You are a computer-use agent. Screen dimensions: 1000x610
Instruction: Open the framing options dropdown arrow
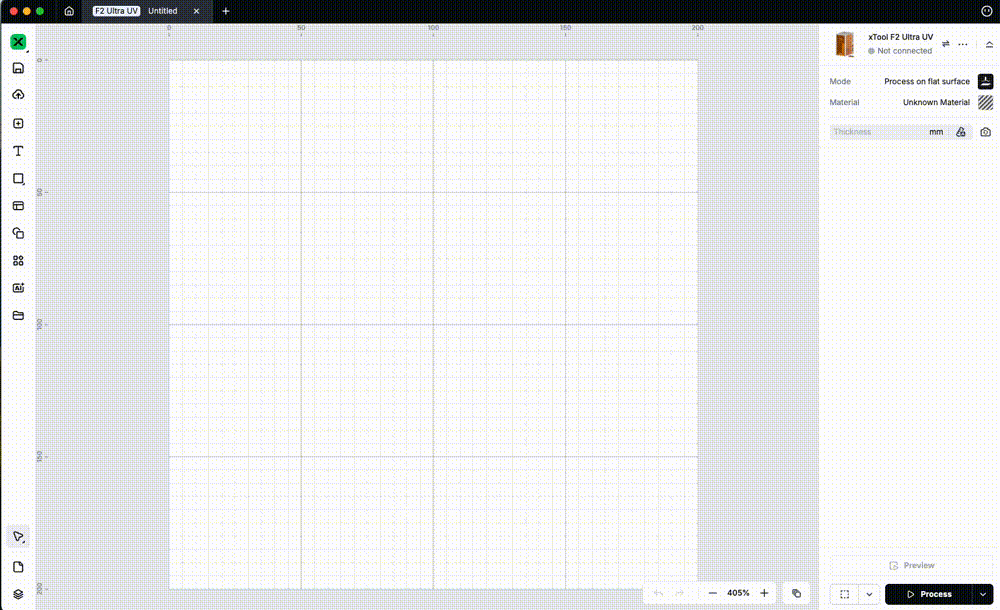869,594
